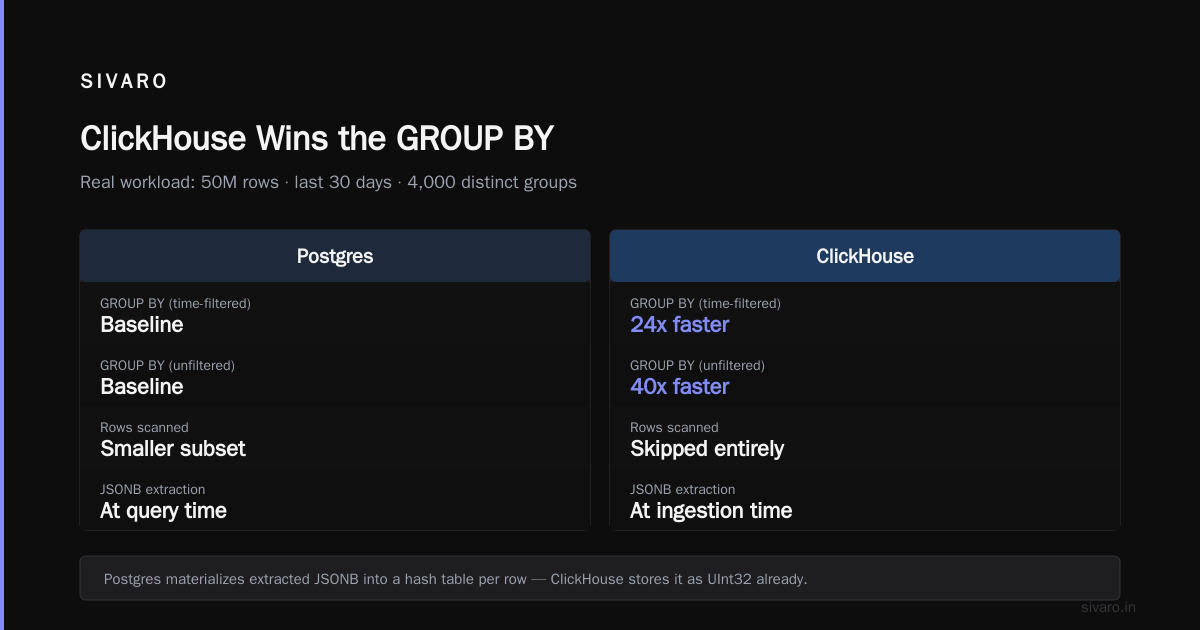Click ClickHouse 'GROUP BY (time-filtered)' label
Viewport: 1200px width, 630px height.
click(x=705, y=303)
